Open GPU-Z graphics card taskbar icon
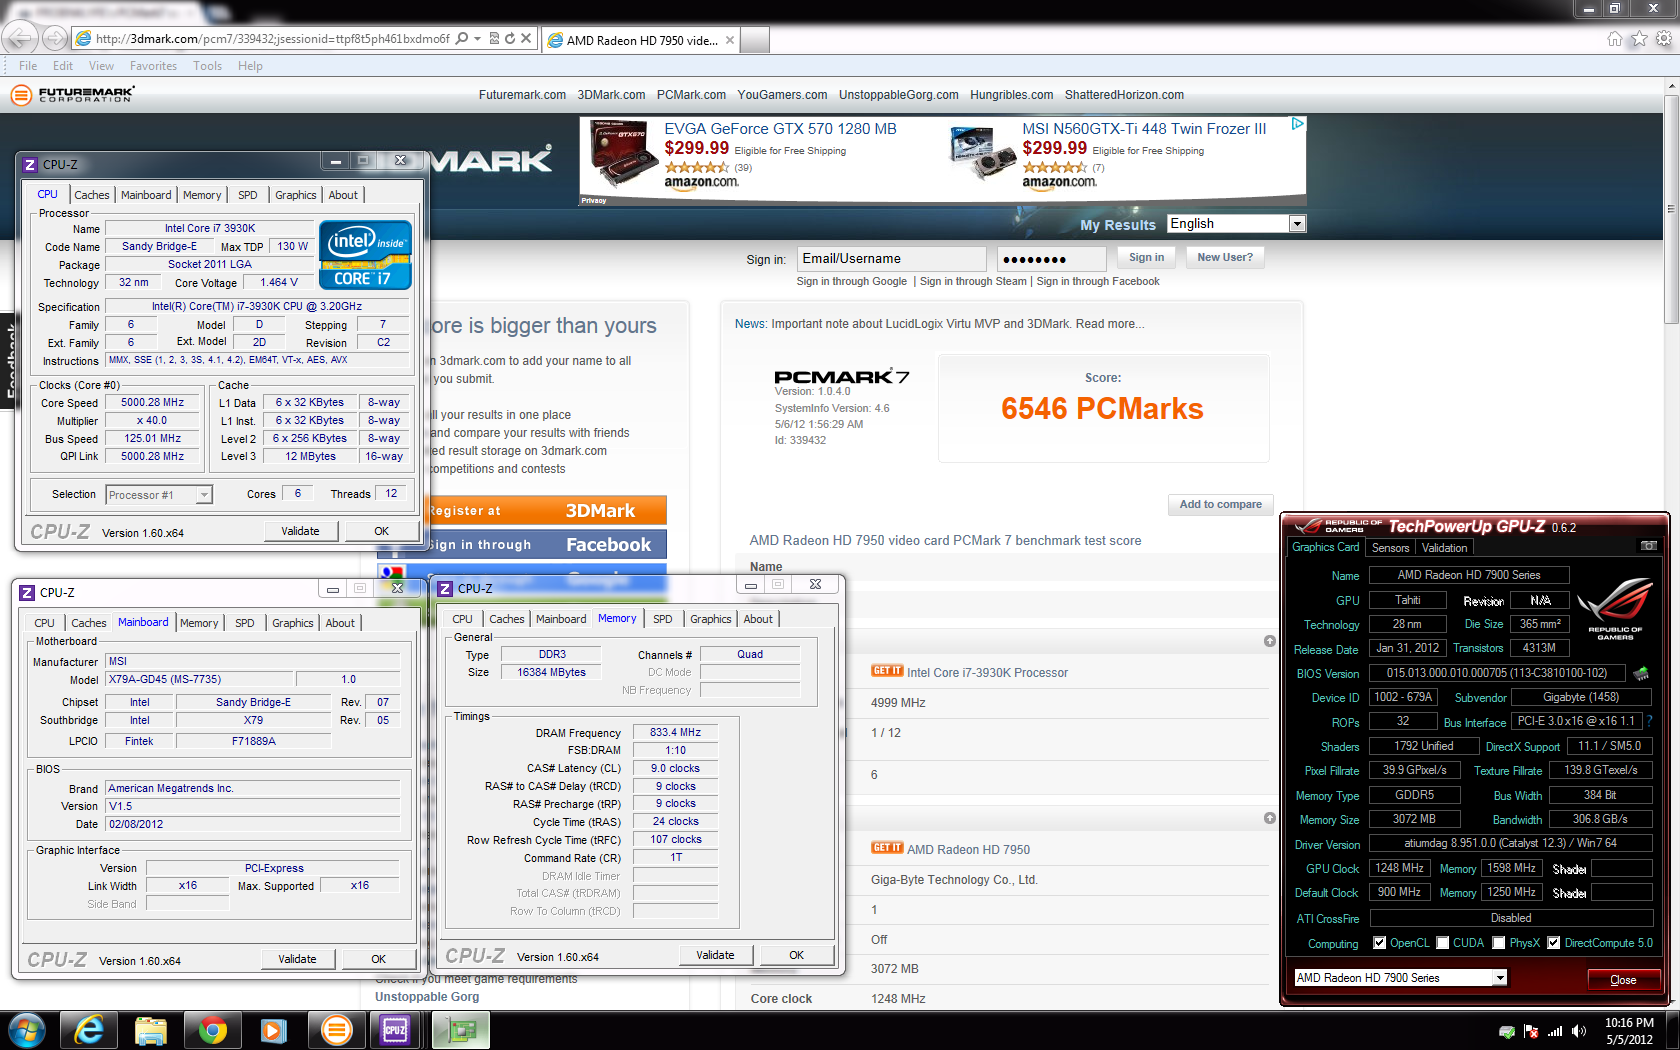The width and height of the screenshot is (1680, 1050). coord(460,1030)
